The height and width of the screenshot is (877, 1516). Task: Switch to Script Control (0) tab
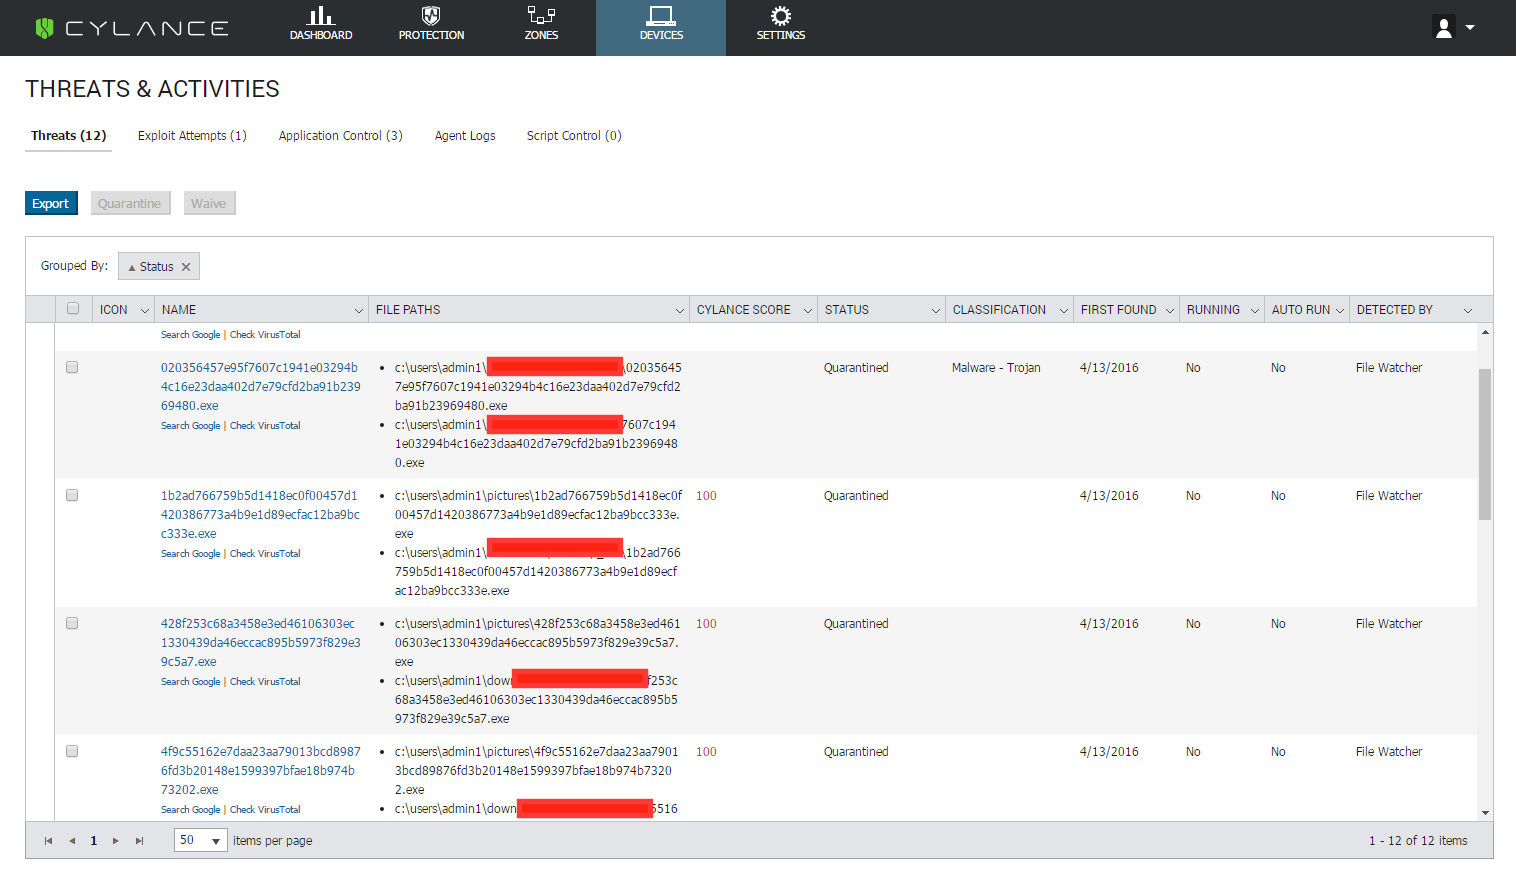574,136
